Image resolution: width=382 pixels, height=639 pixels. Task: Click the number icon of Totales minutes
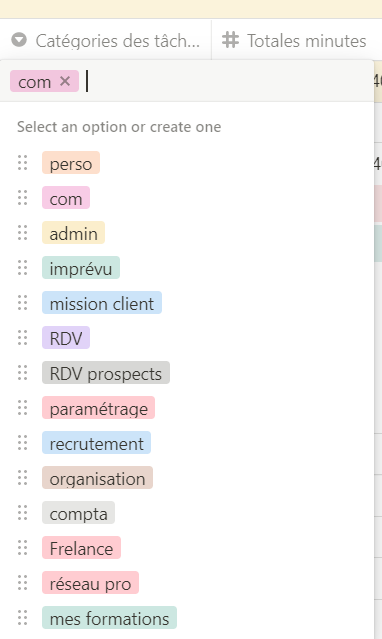point(230,40)
